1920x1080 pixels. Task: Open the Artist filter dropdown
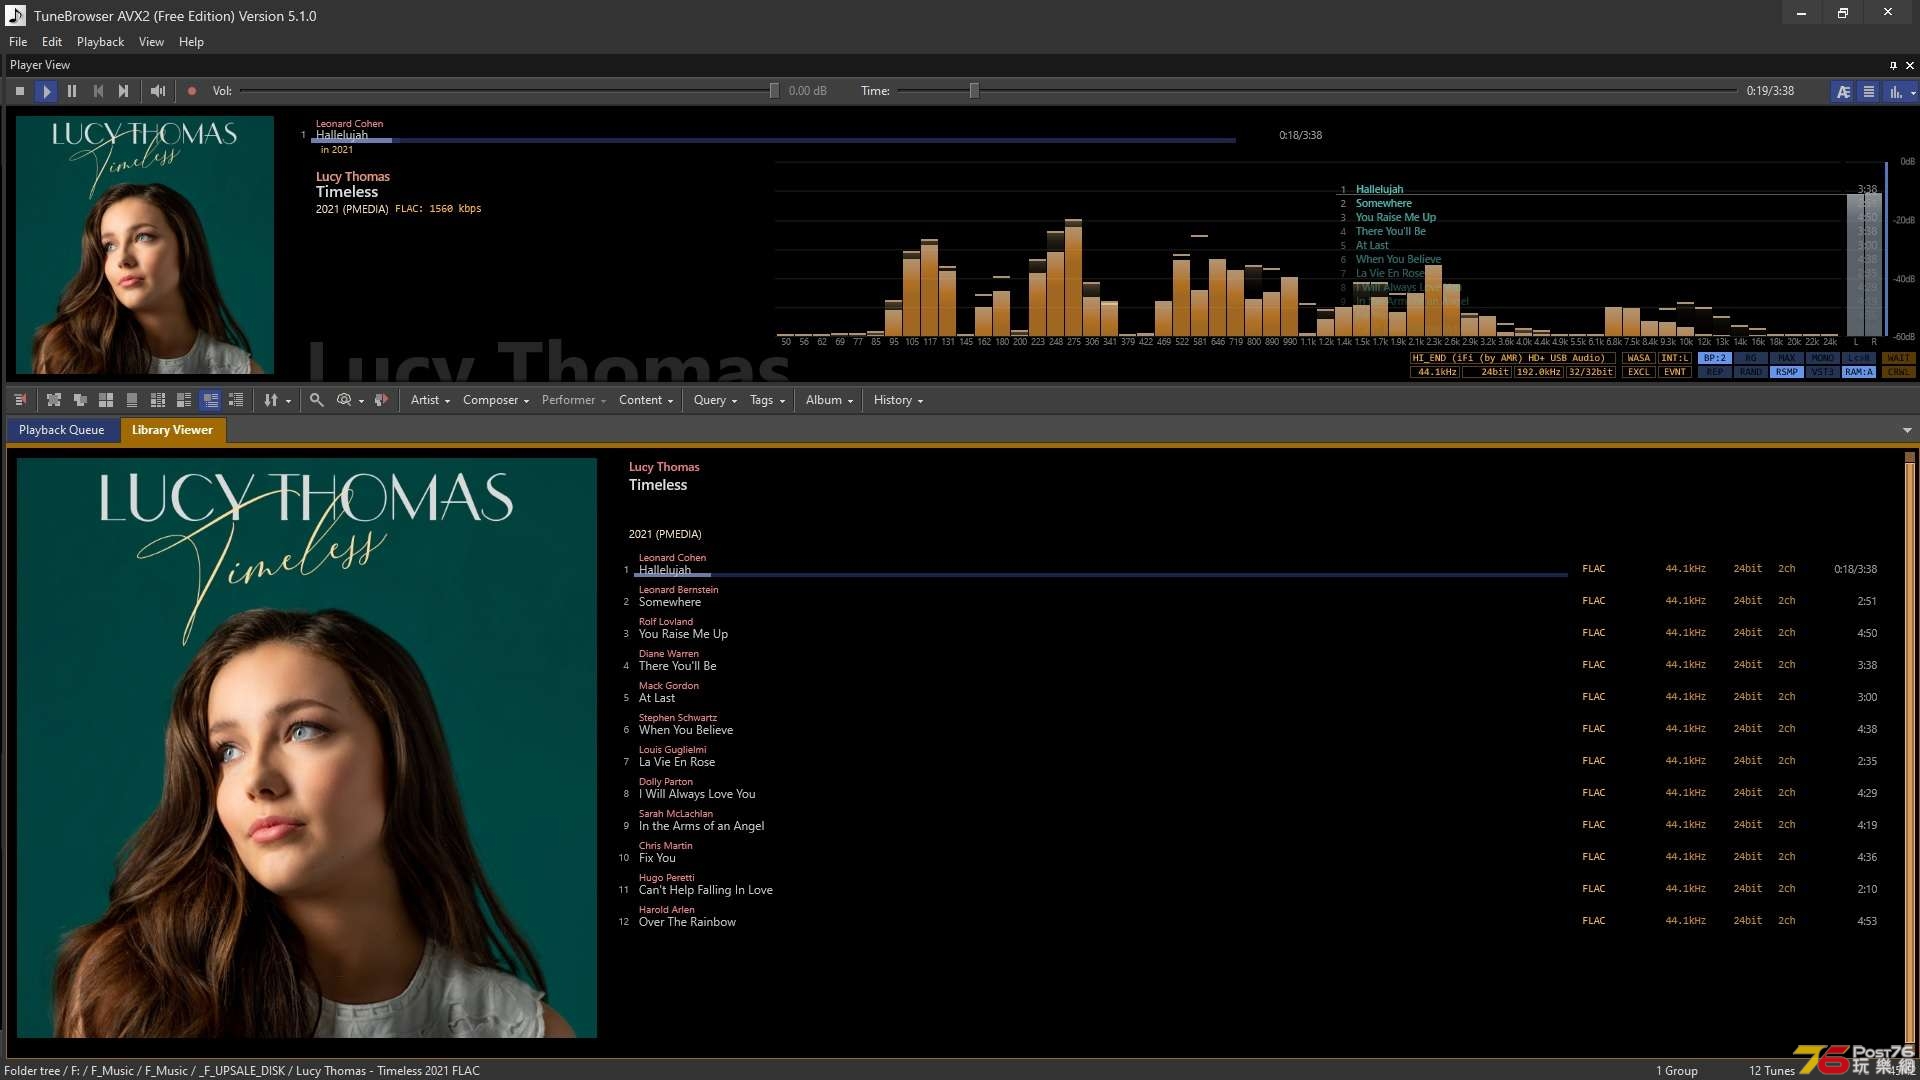tap(430, 400)
